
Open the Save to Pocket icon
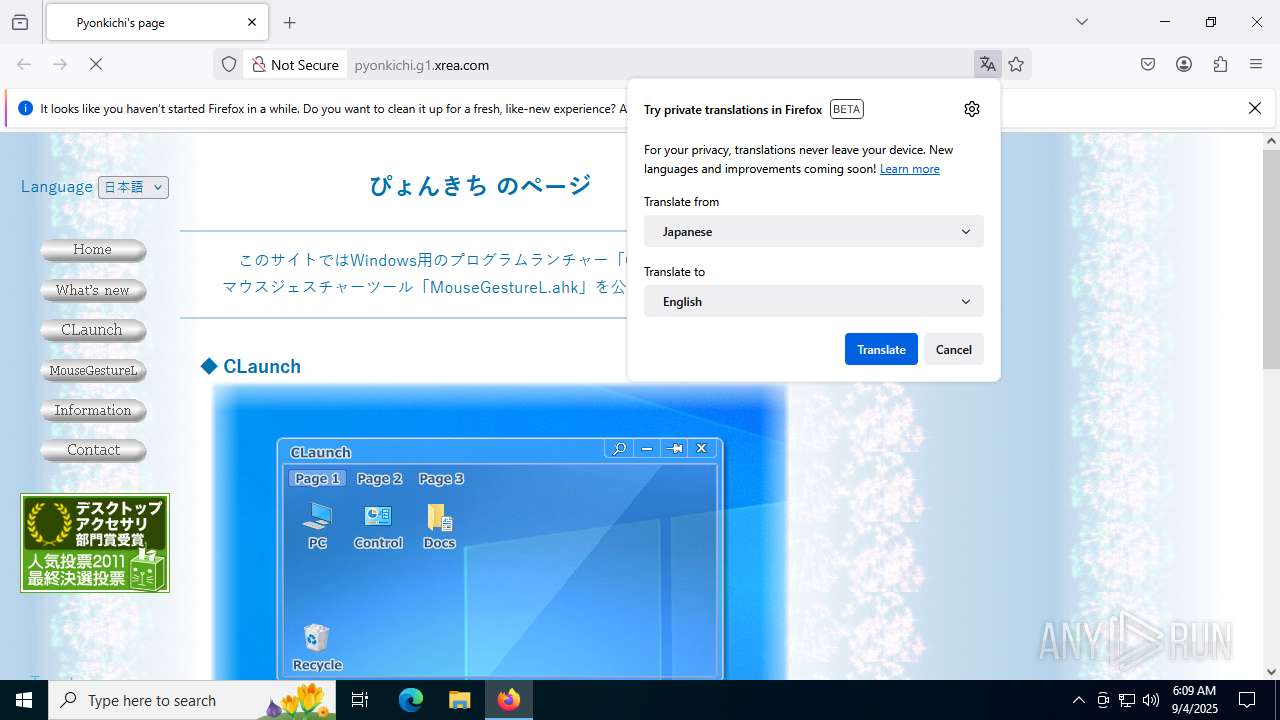click(x=1148, y=64)
